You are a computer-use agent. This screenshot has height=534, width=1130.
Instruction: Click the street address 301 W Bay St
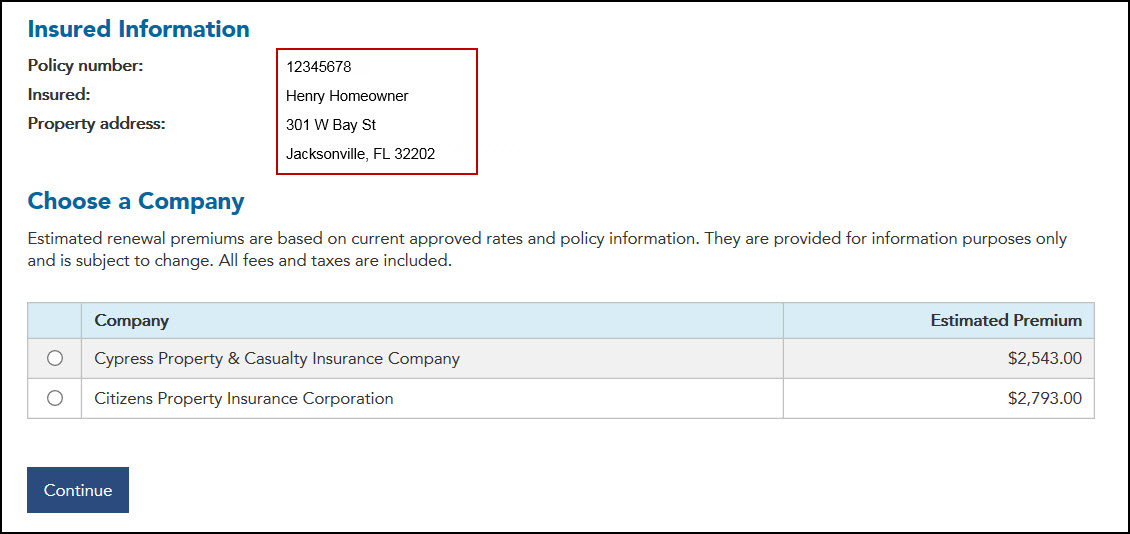point(331,125)
